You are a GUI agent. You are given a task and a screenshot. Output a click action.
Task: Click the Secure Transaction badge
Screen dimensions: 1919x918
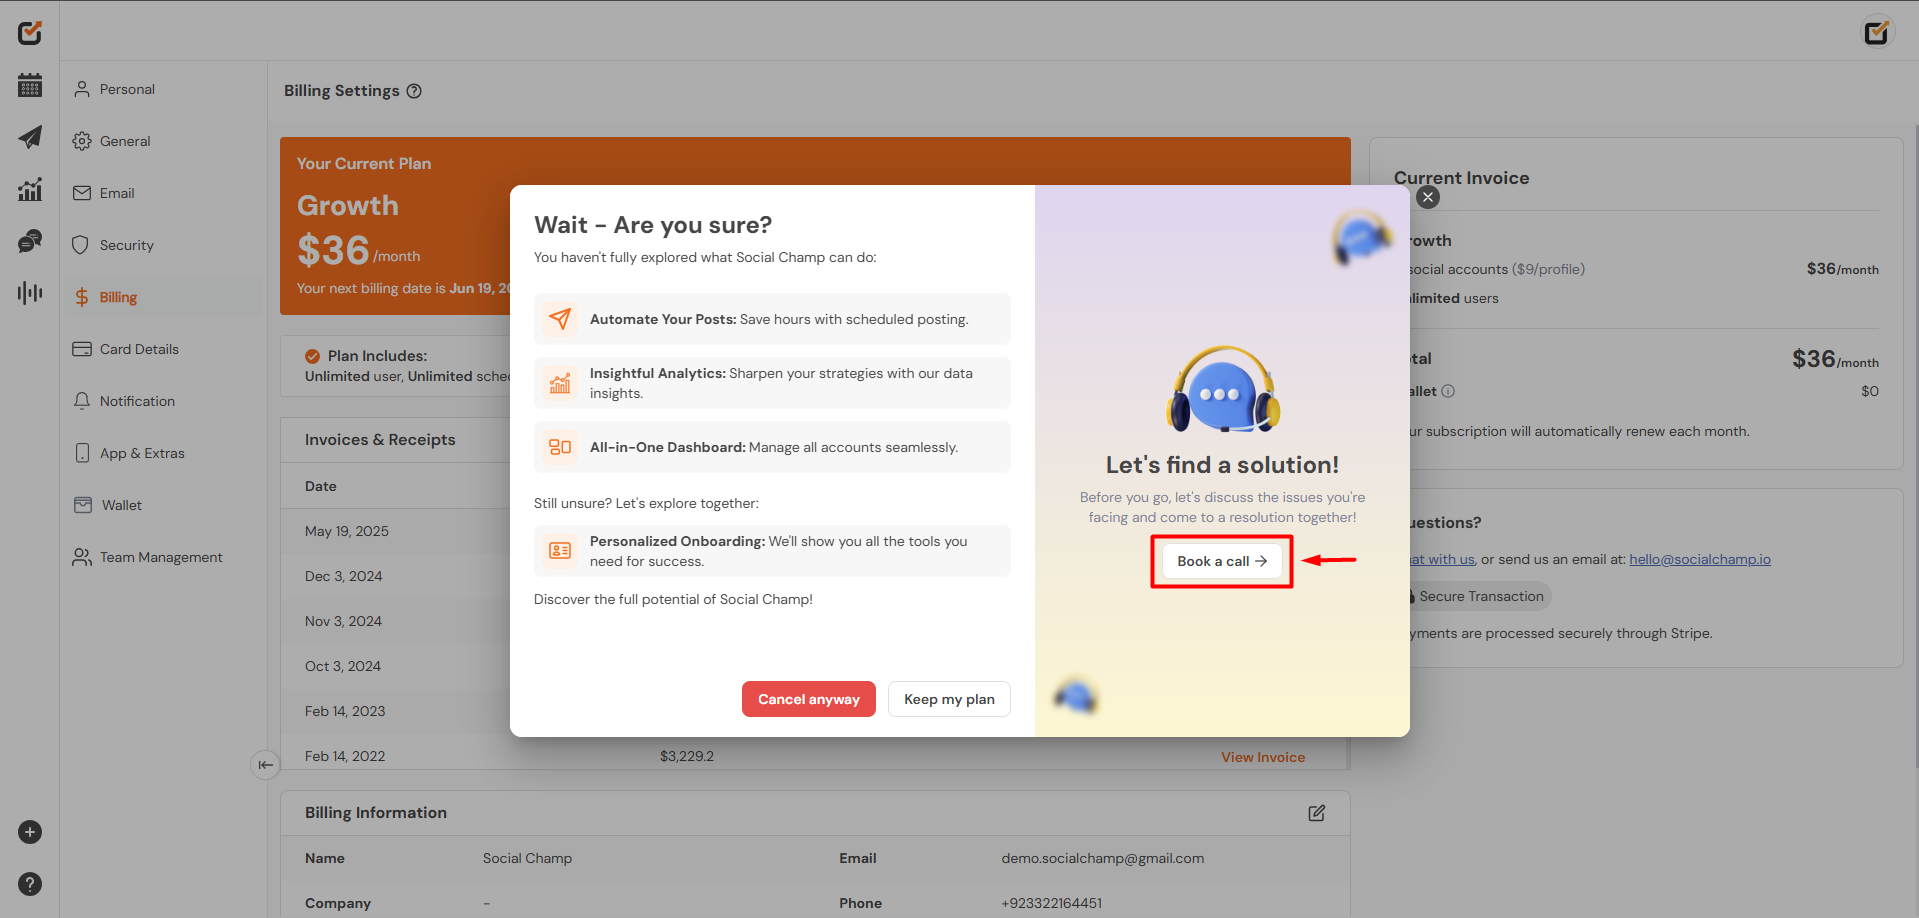tap(1480, 596)
